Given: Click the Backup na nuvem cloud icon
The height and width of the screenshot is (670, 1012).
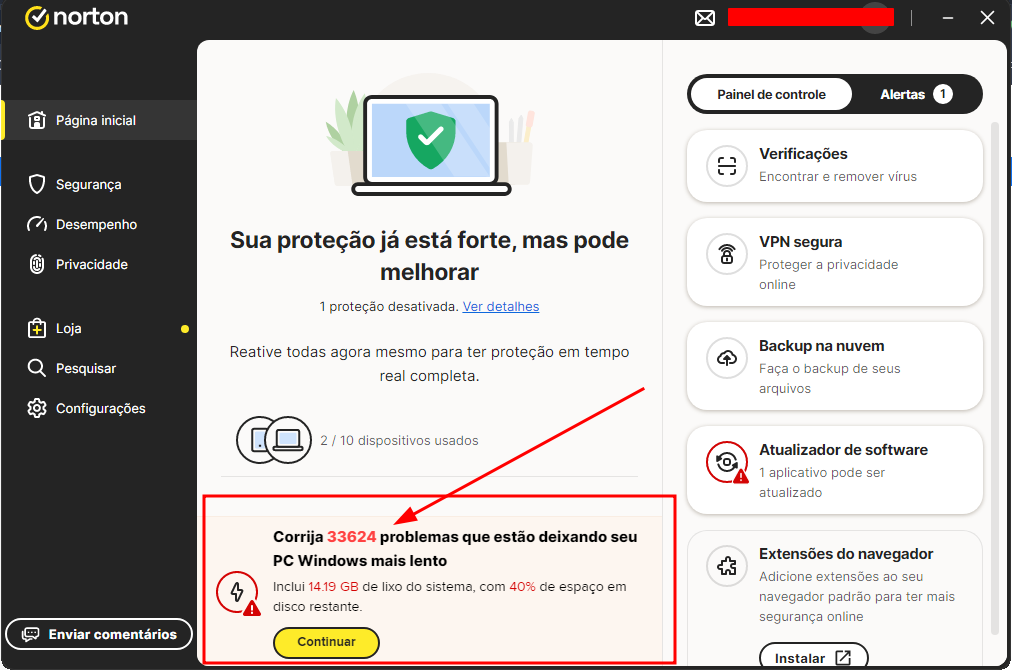Looking at the screenshot, I should pos(727,358).
